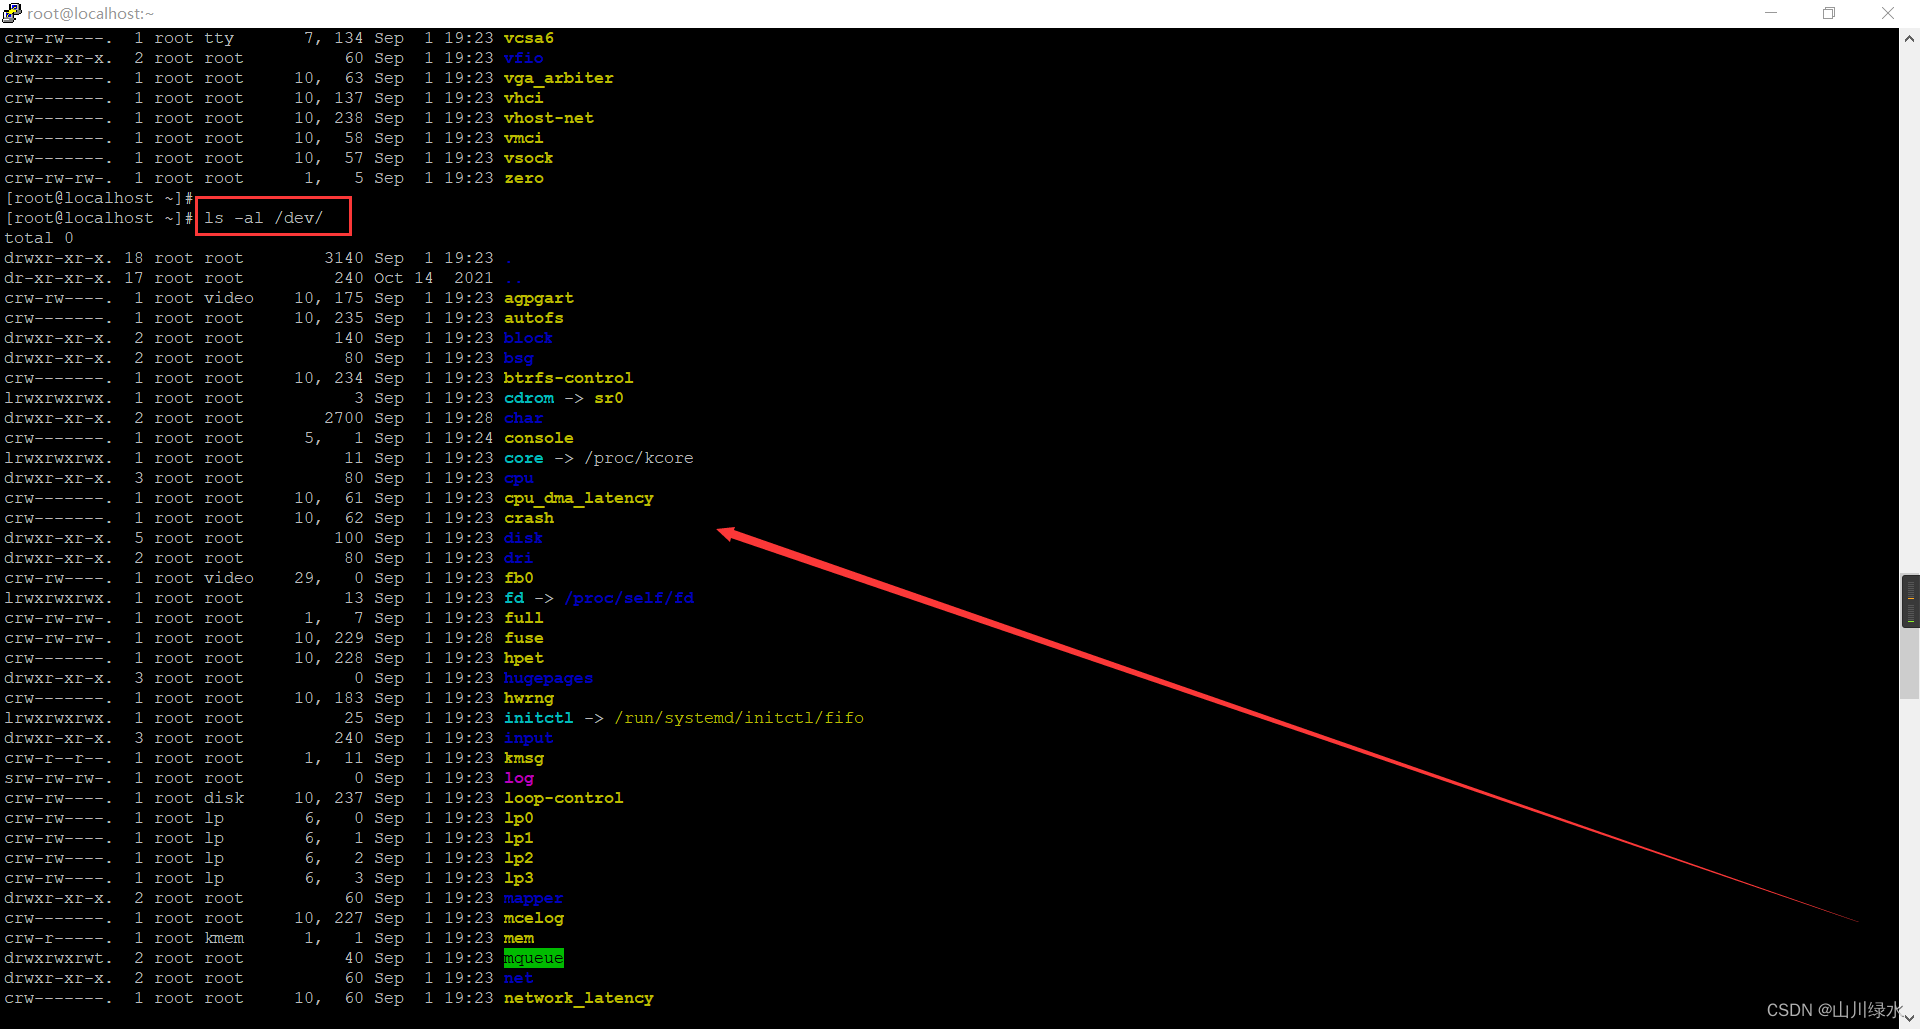This screenshot has height=1029, width=1920.
Task: Click the 'drwxrwxrwt.' permissions string
Action: [x=59, y=958]
